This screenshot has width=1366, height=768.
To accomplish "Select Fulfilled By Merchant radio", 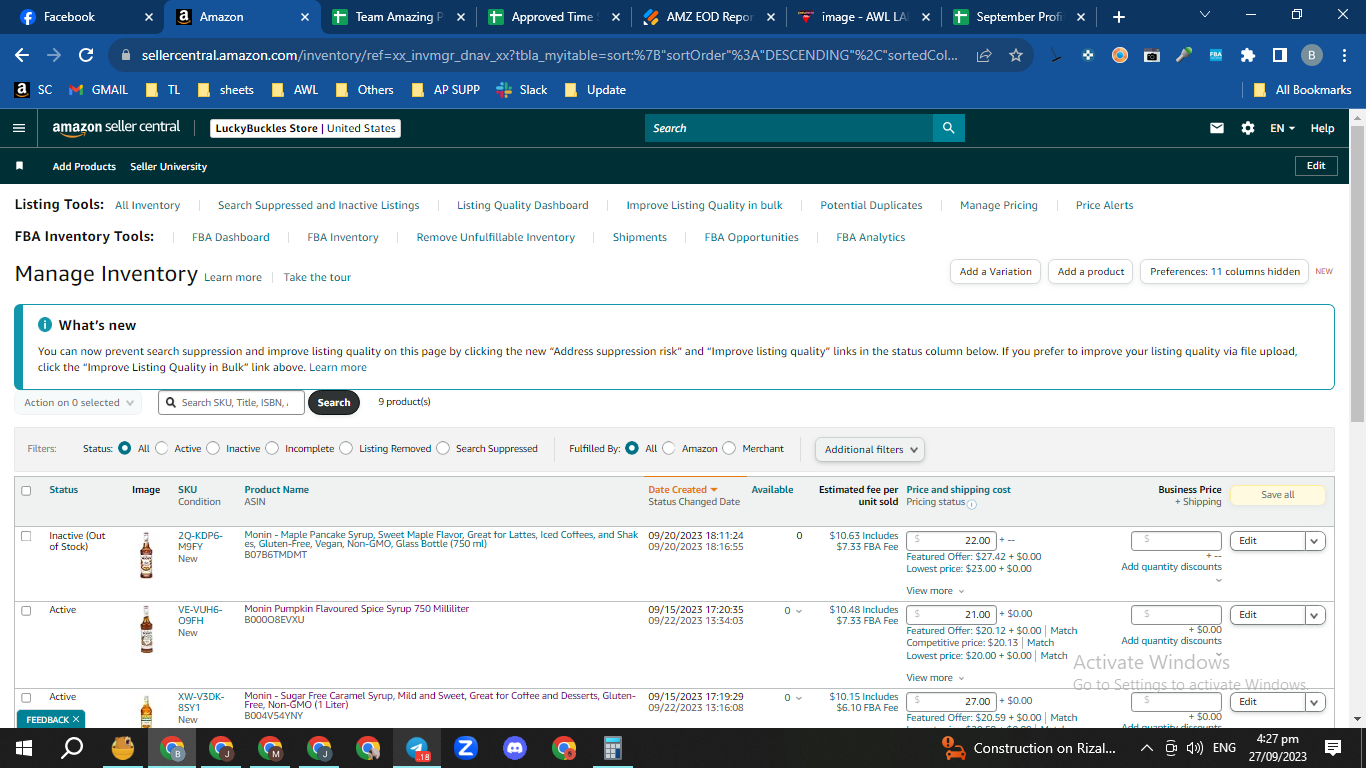I will click(729, 448).
